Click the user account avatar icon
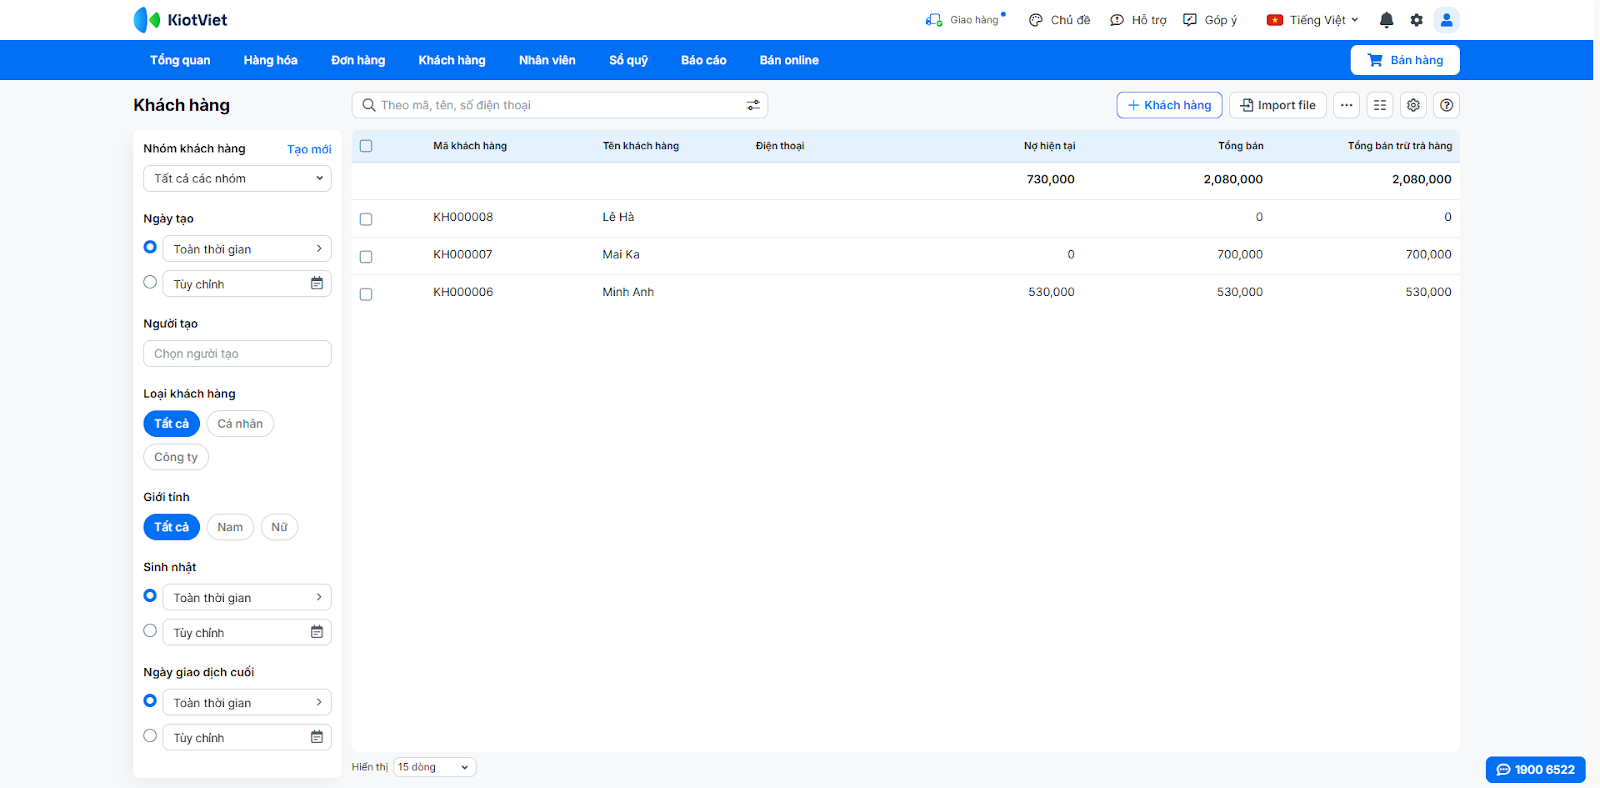The width and height of the screenshot is (1600, 788). (x=1446, y=20)
